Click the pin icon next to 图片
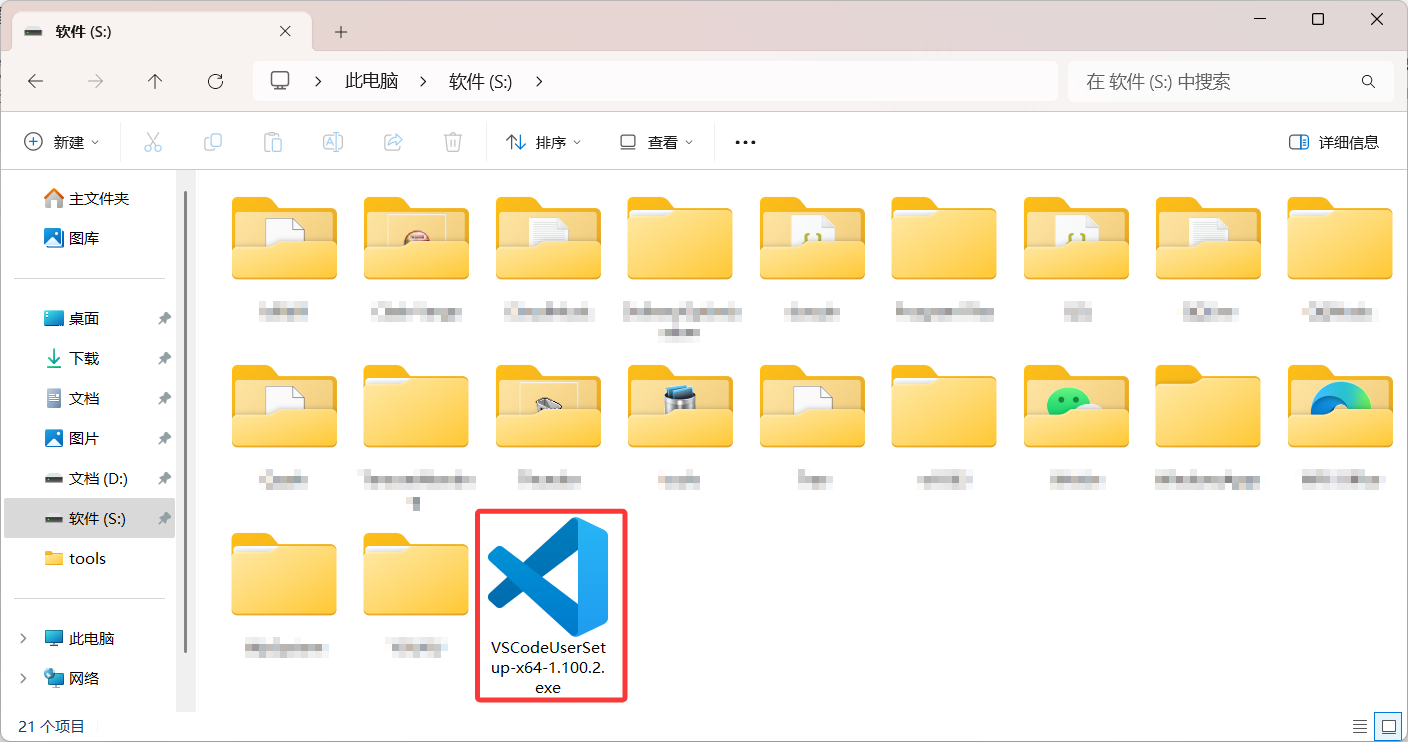 [164, 438]
